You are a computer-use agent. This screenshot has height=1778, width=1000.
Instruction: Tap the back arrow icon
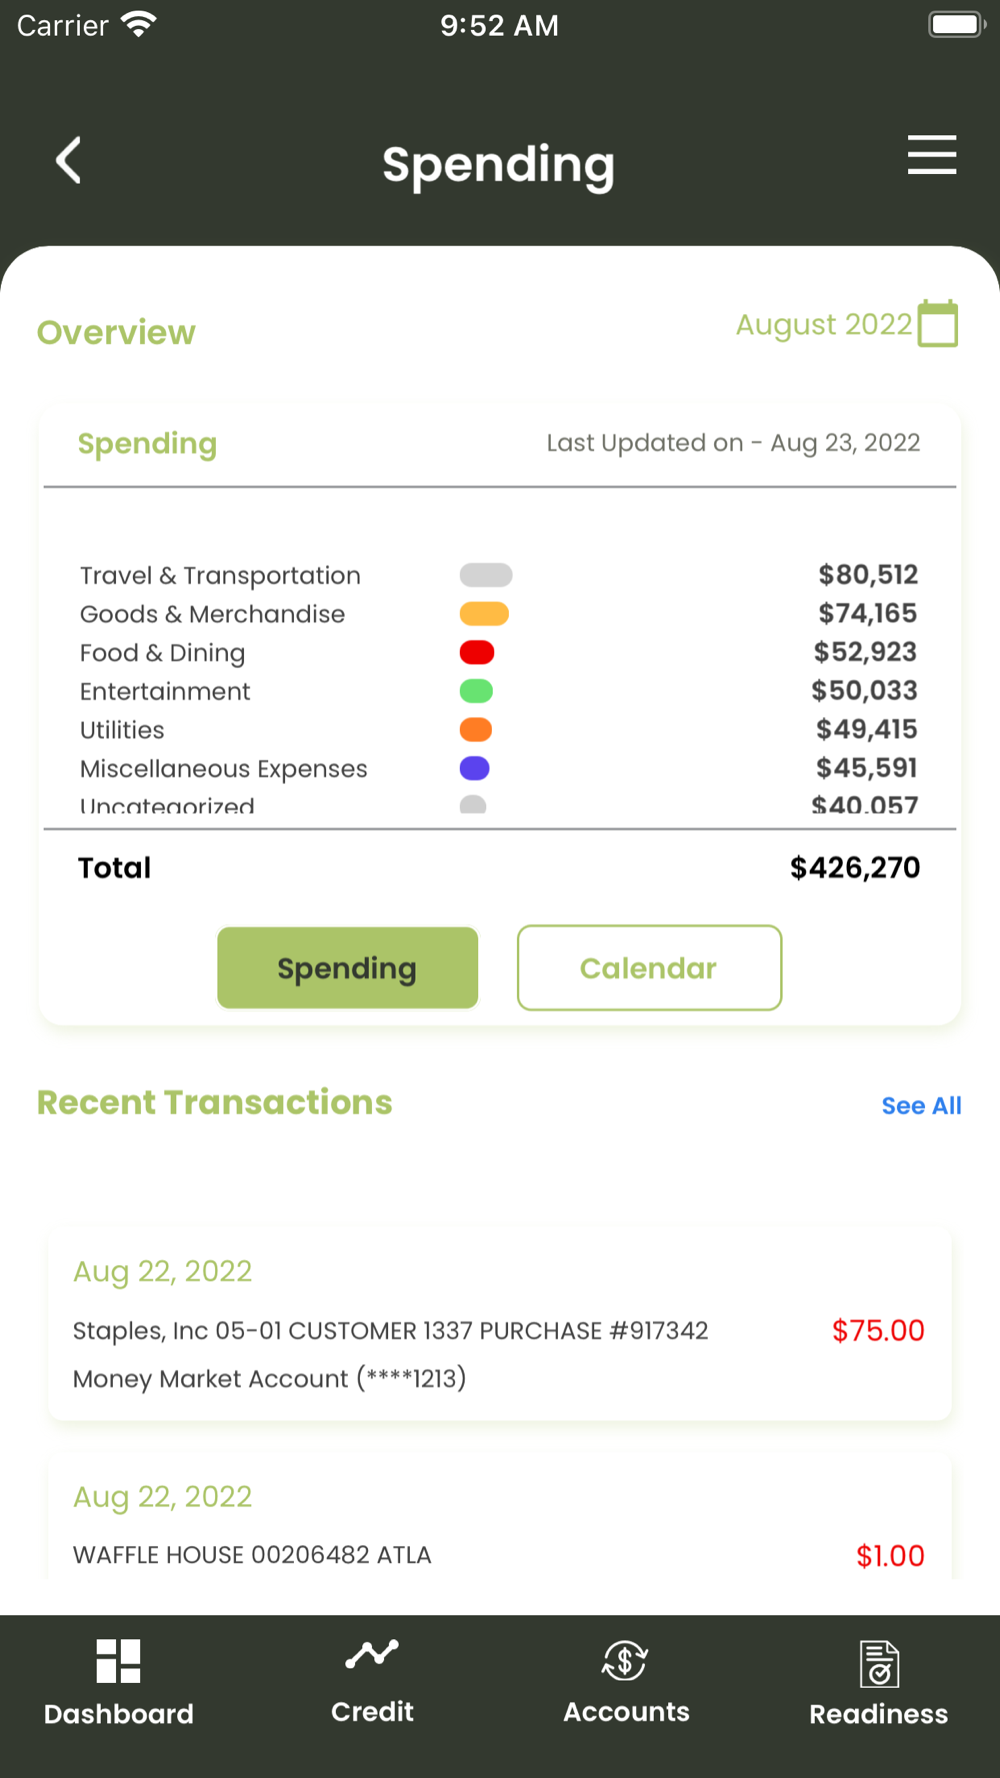68,160
